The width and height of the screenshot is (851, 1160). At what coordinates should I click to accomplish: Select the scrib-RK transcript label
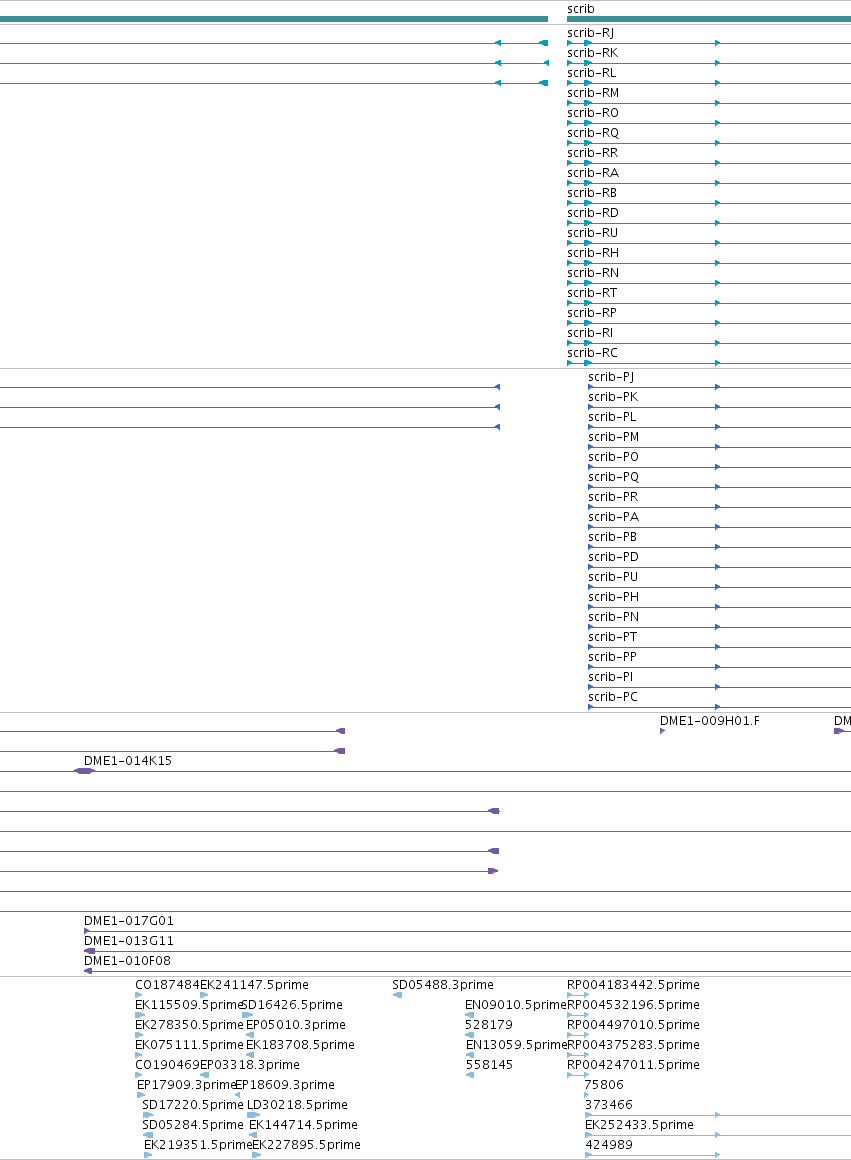[x=592, y=53]
